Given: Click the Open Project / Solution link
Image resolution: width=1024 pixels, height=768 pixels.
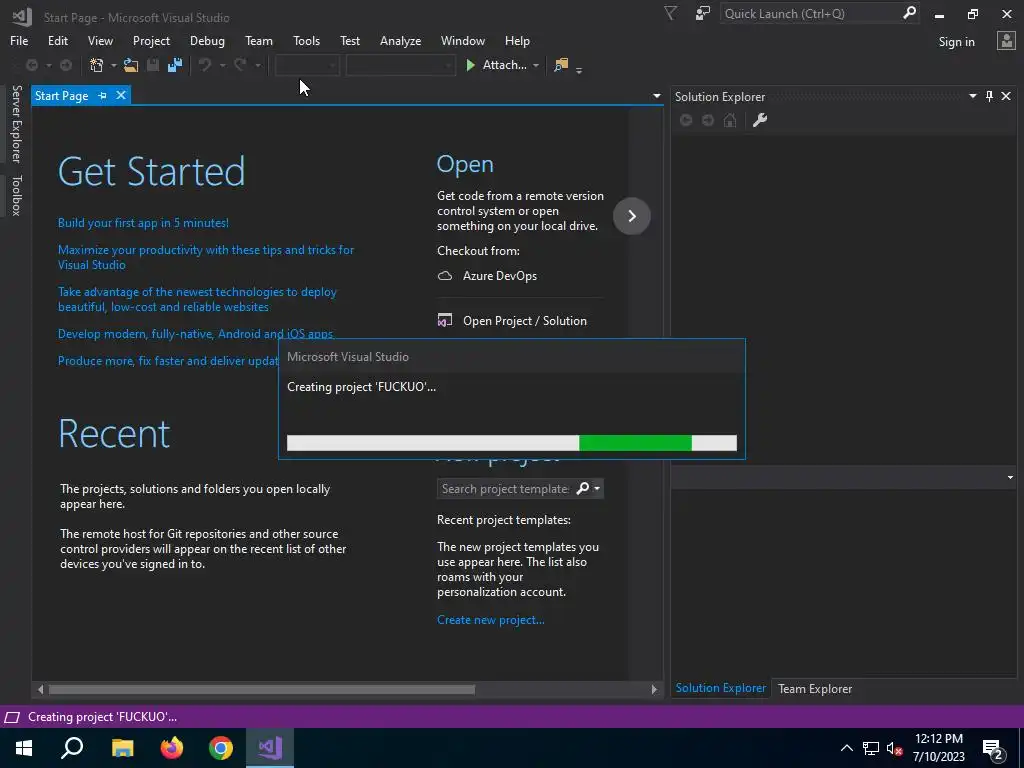Looking at the screenshot, I should coord(524,321).
